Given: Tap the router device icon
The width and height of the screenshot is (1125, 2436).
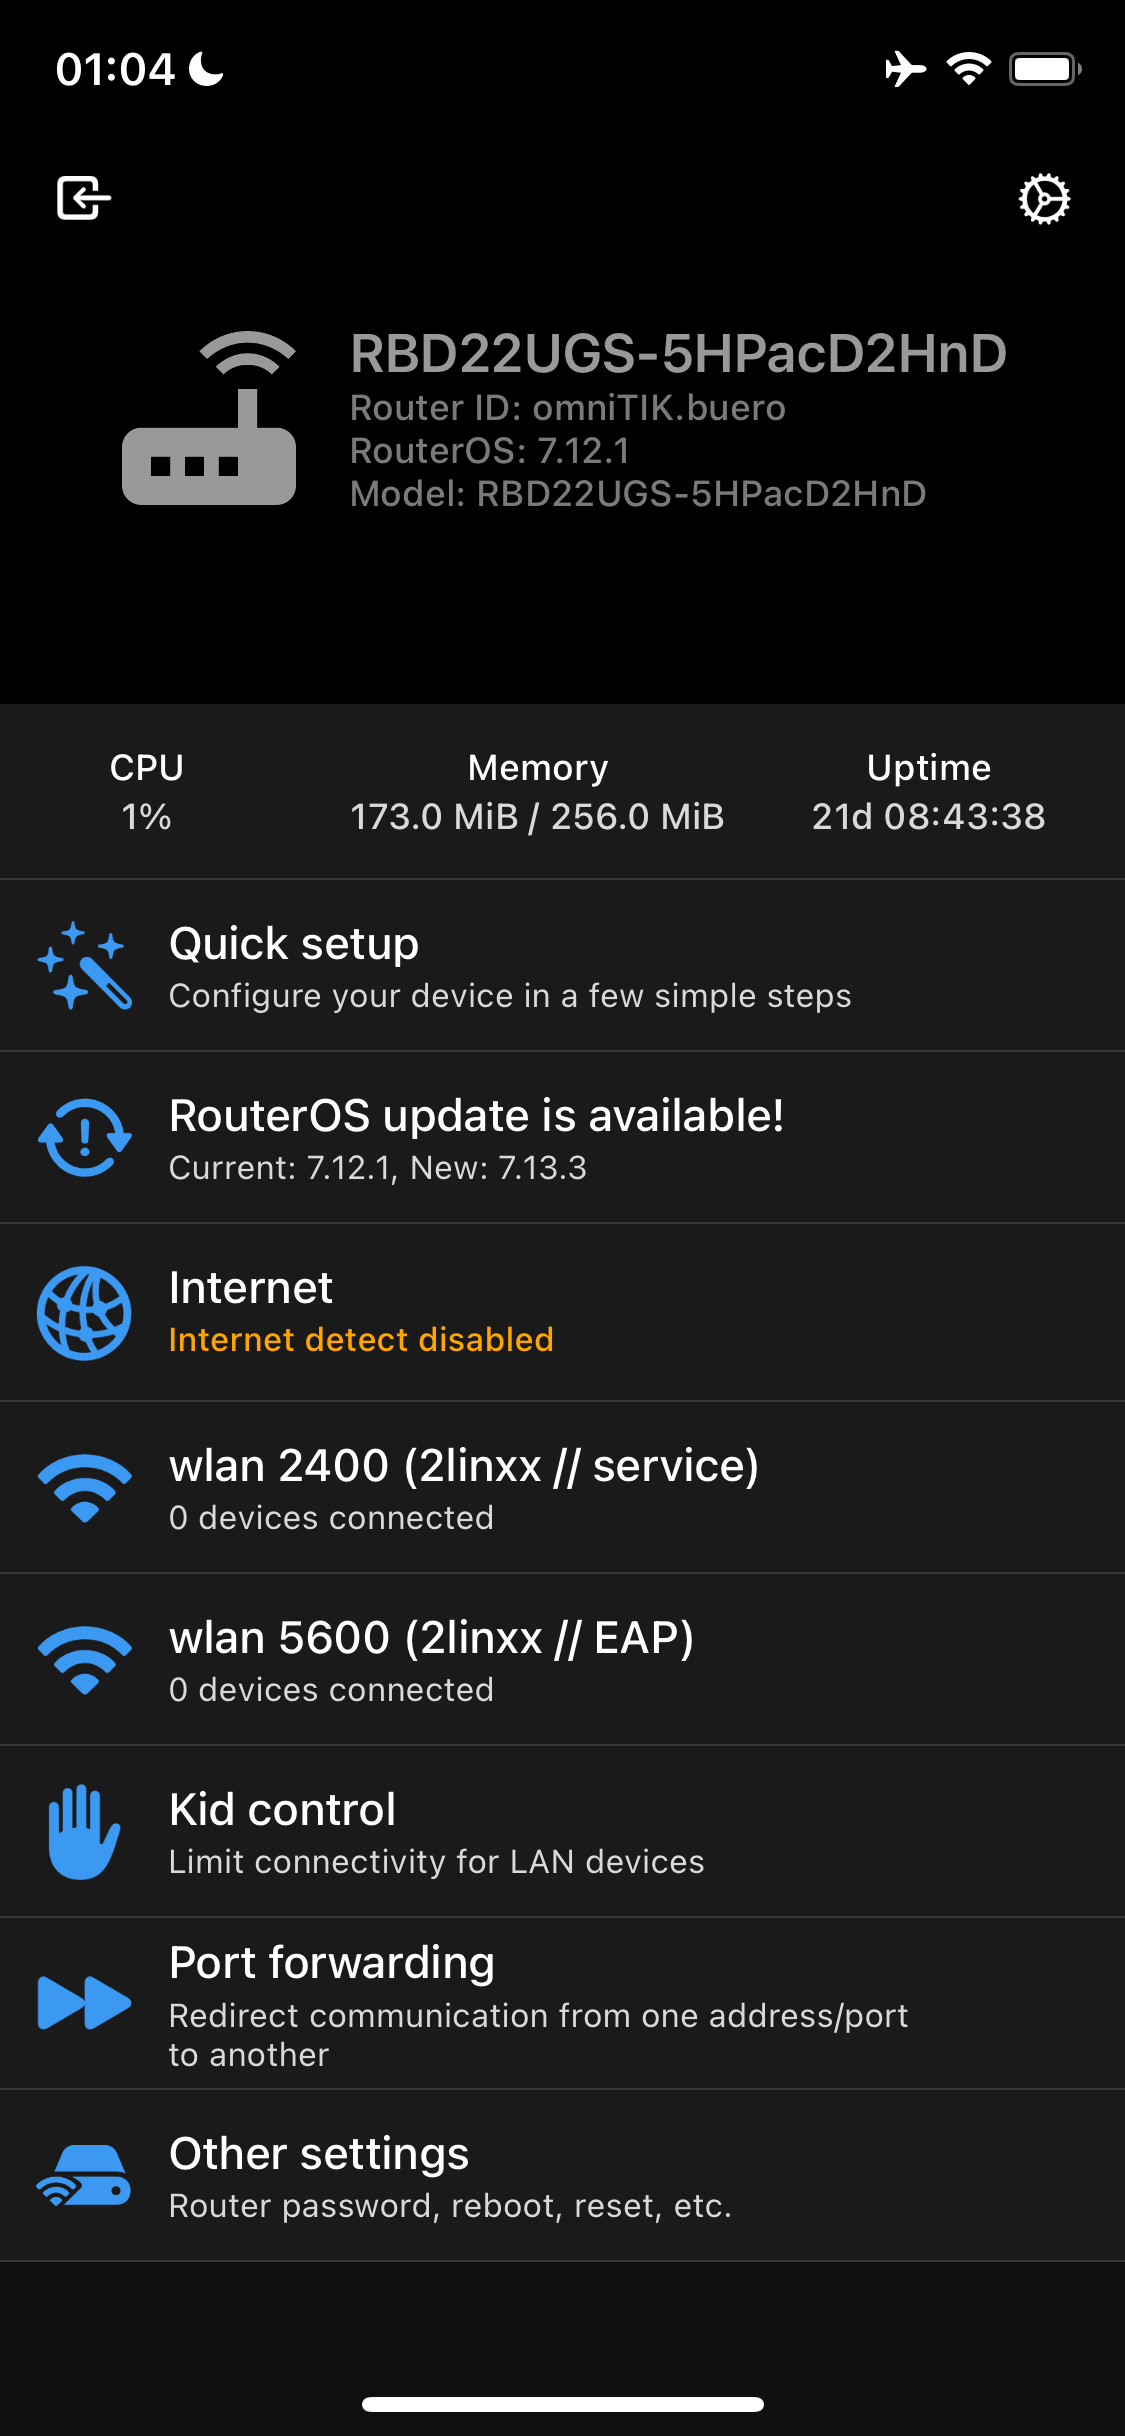Looking at the screenshot, I should 209,418.
